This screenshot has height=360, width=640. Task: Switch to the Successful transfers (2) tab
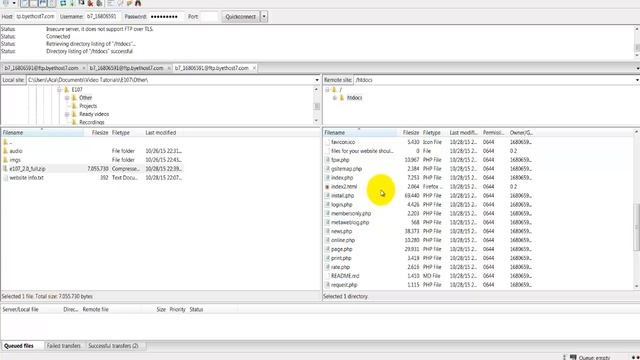click(x=113, y=346)
